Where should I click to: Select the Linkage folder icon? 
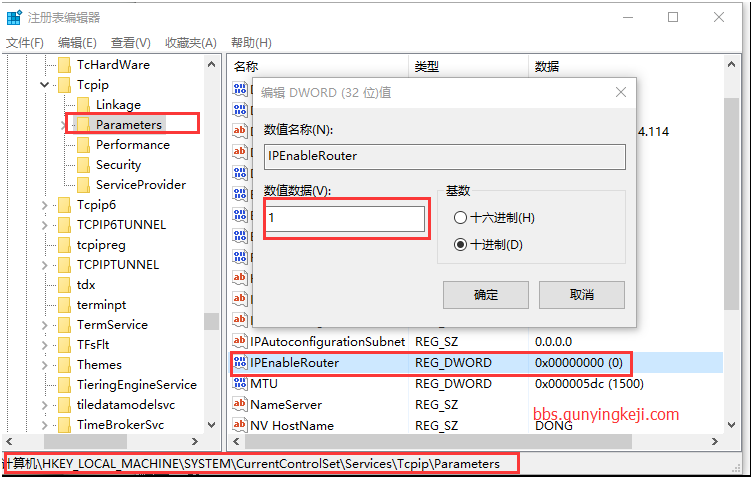tap(83, 105)
